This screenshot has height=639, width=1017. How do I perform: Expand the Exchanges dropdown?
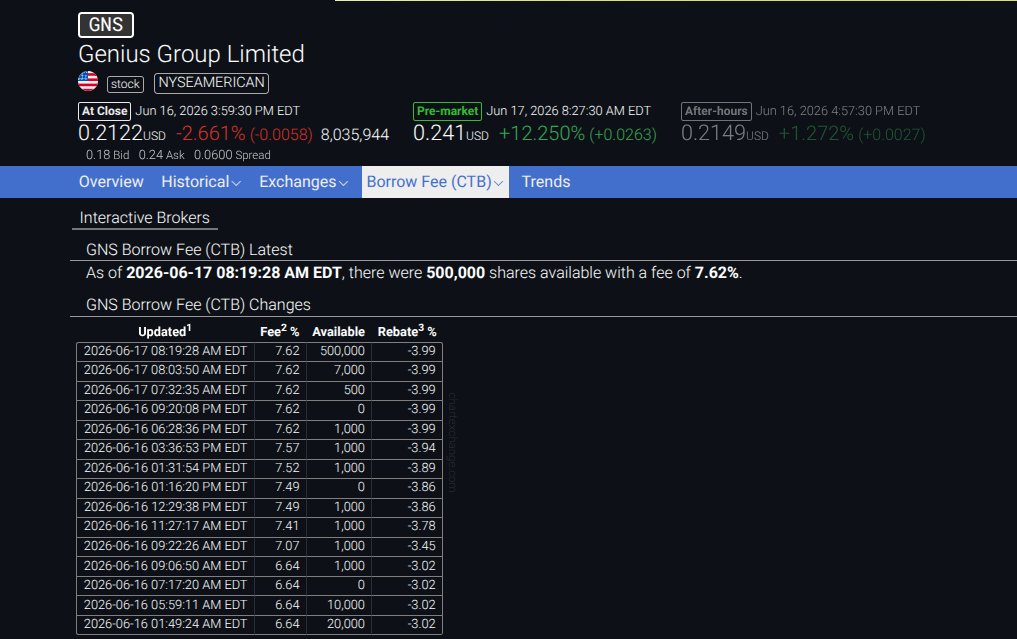(304, 182)
